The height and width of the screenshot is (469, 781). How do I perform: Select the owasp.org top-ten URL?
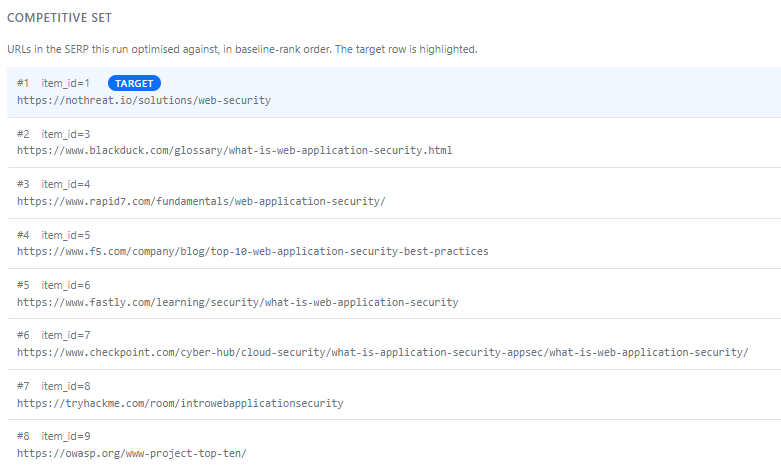pos(131,454)
